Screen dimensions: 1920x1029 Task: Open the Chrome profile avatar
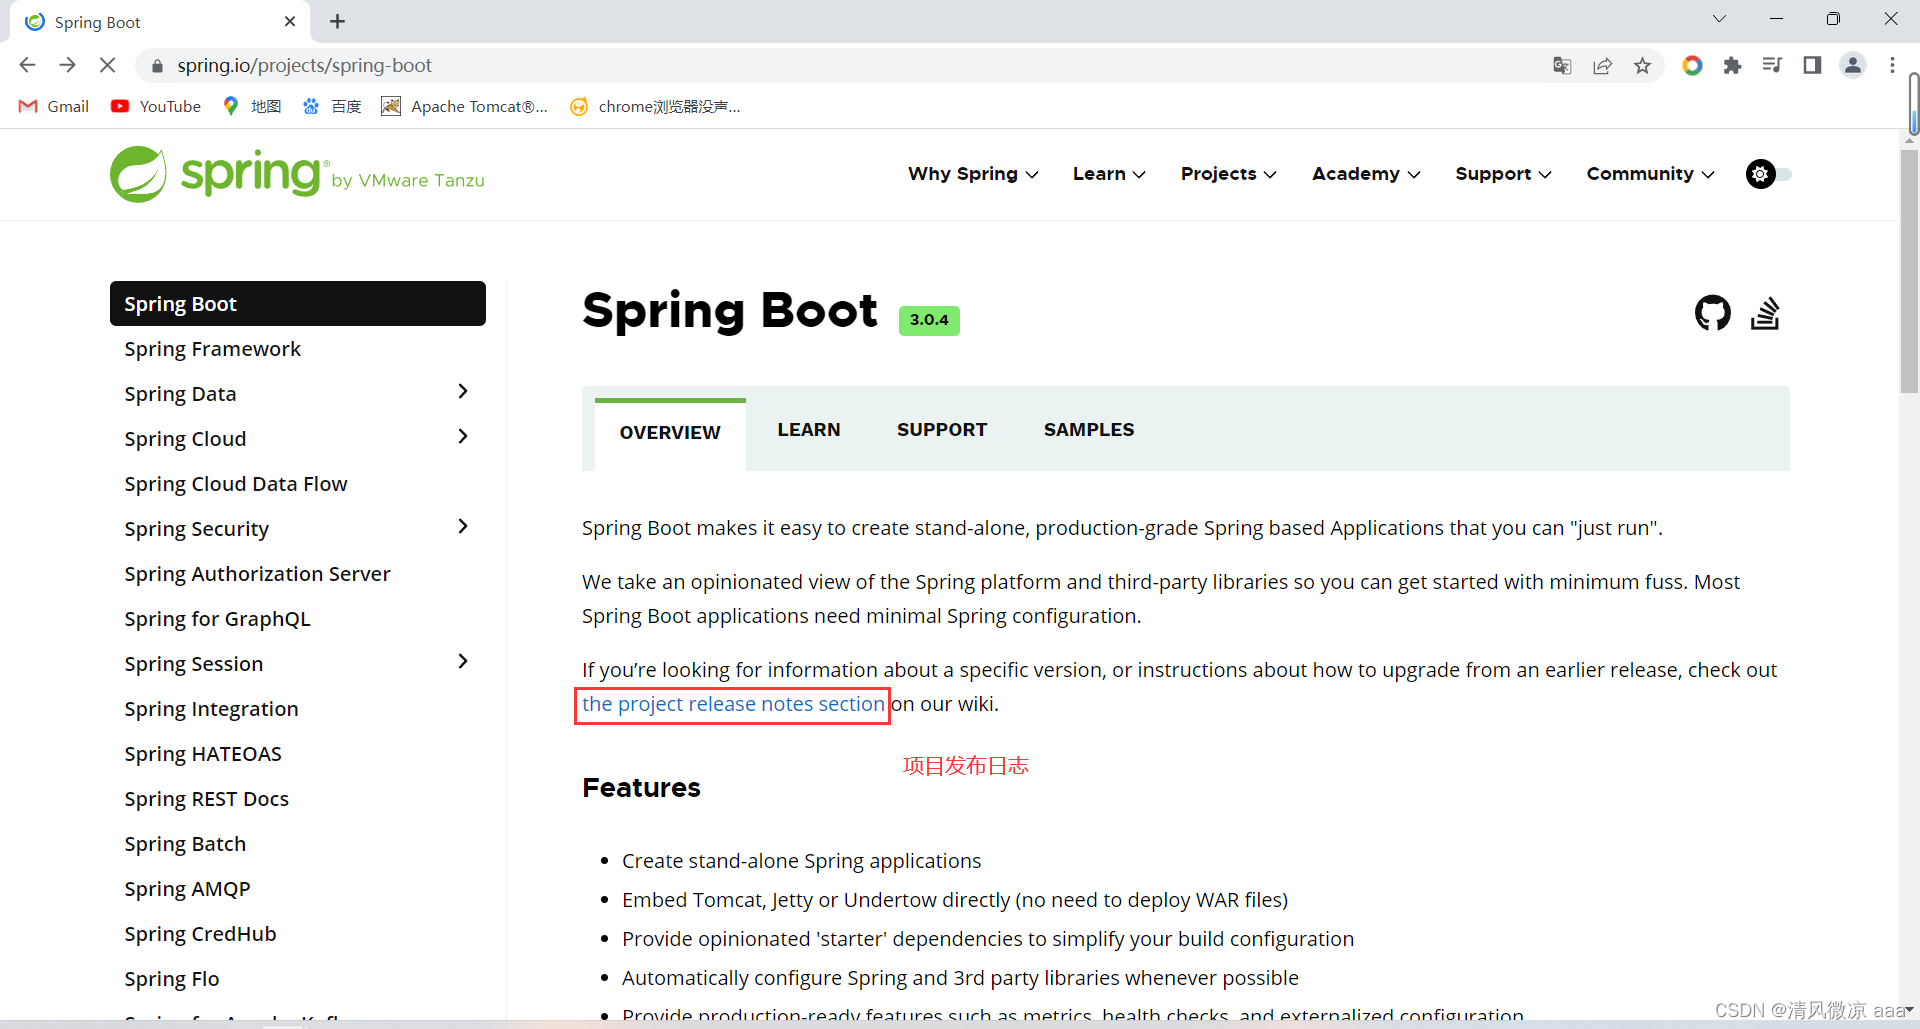[x=1853, y=65]
